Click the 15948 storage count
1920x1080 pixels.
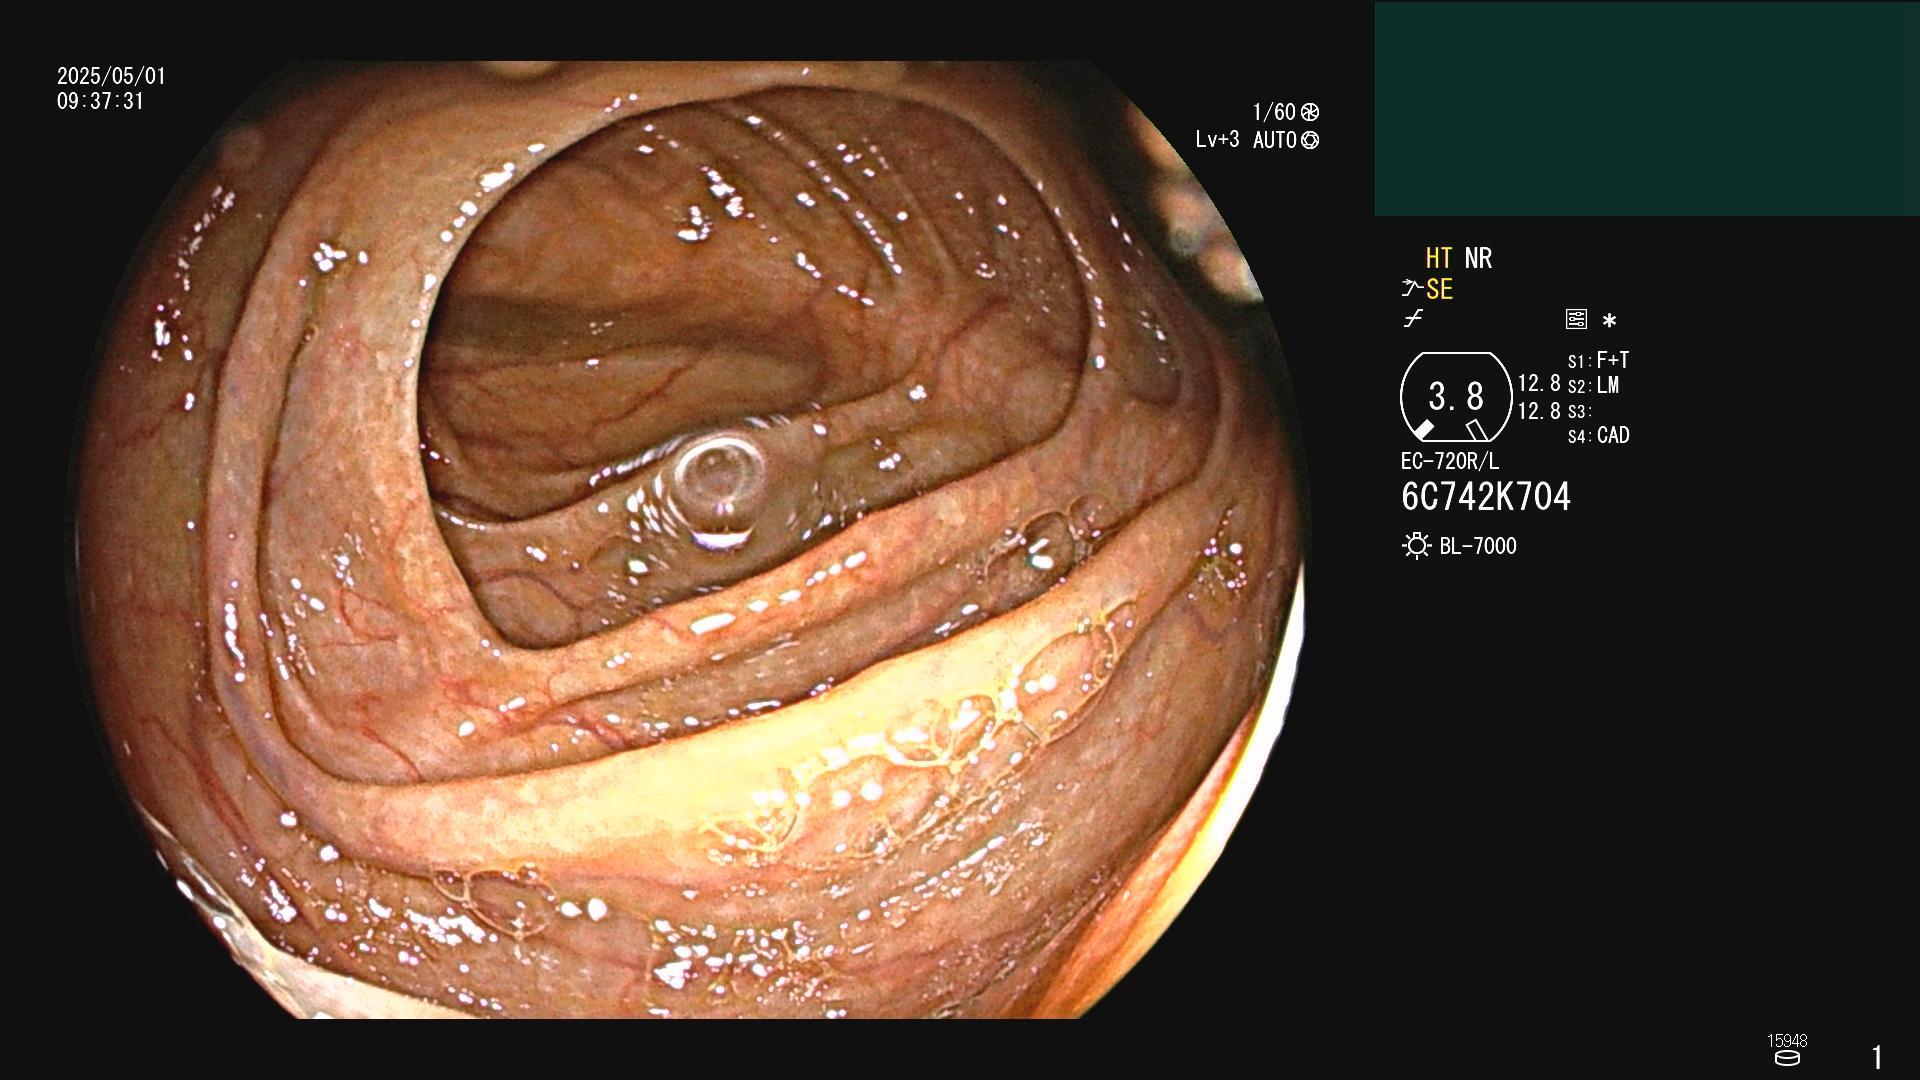tap(1787, 1040)
